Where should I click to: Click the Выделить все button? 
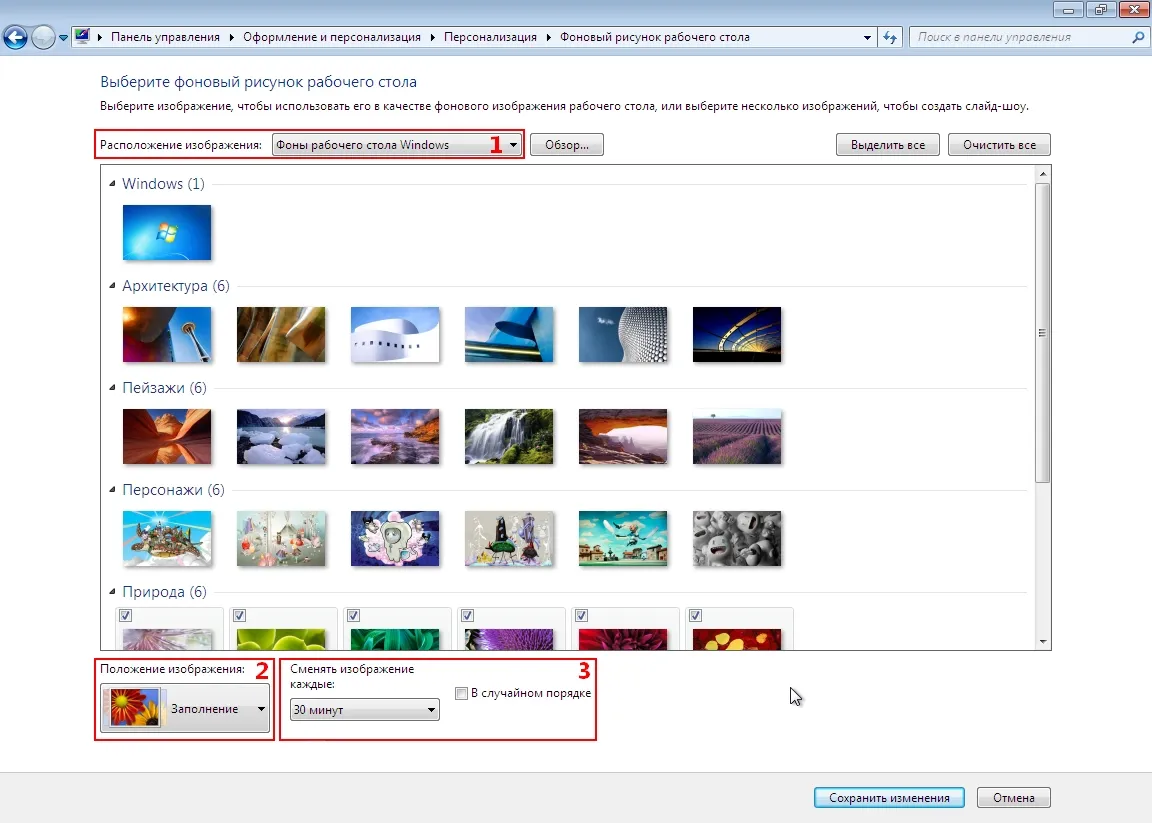point(888,145)
